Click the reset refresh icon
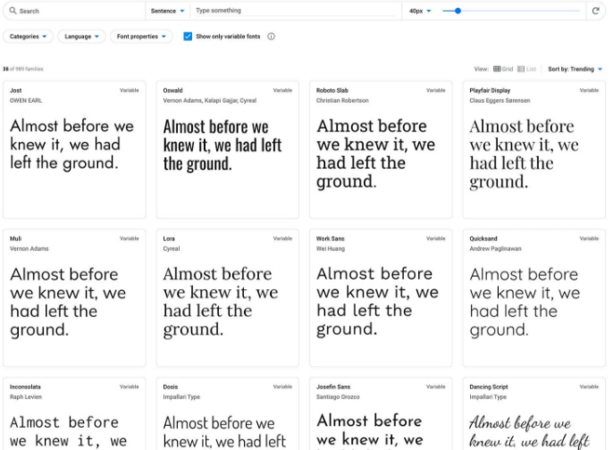The height and width of the screenshot is (450, 613). (596, 11)
